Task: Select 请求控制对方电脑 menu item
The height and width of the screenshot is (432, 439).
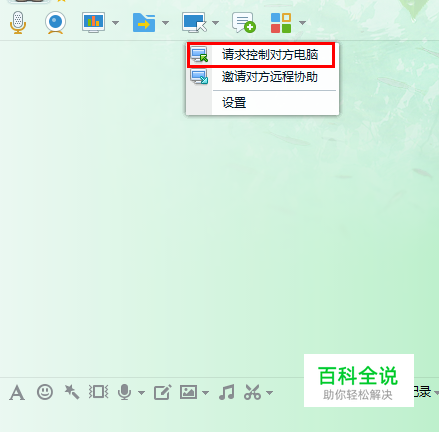Action: [261, 55]
